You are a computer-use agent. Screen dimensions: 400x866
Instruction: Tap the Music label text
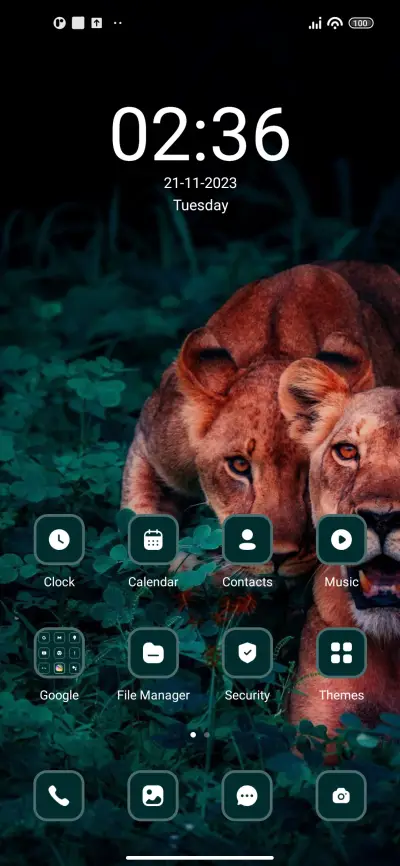pyautogui.click(x=341, y=582)
